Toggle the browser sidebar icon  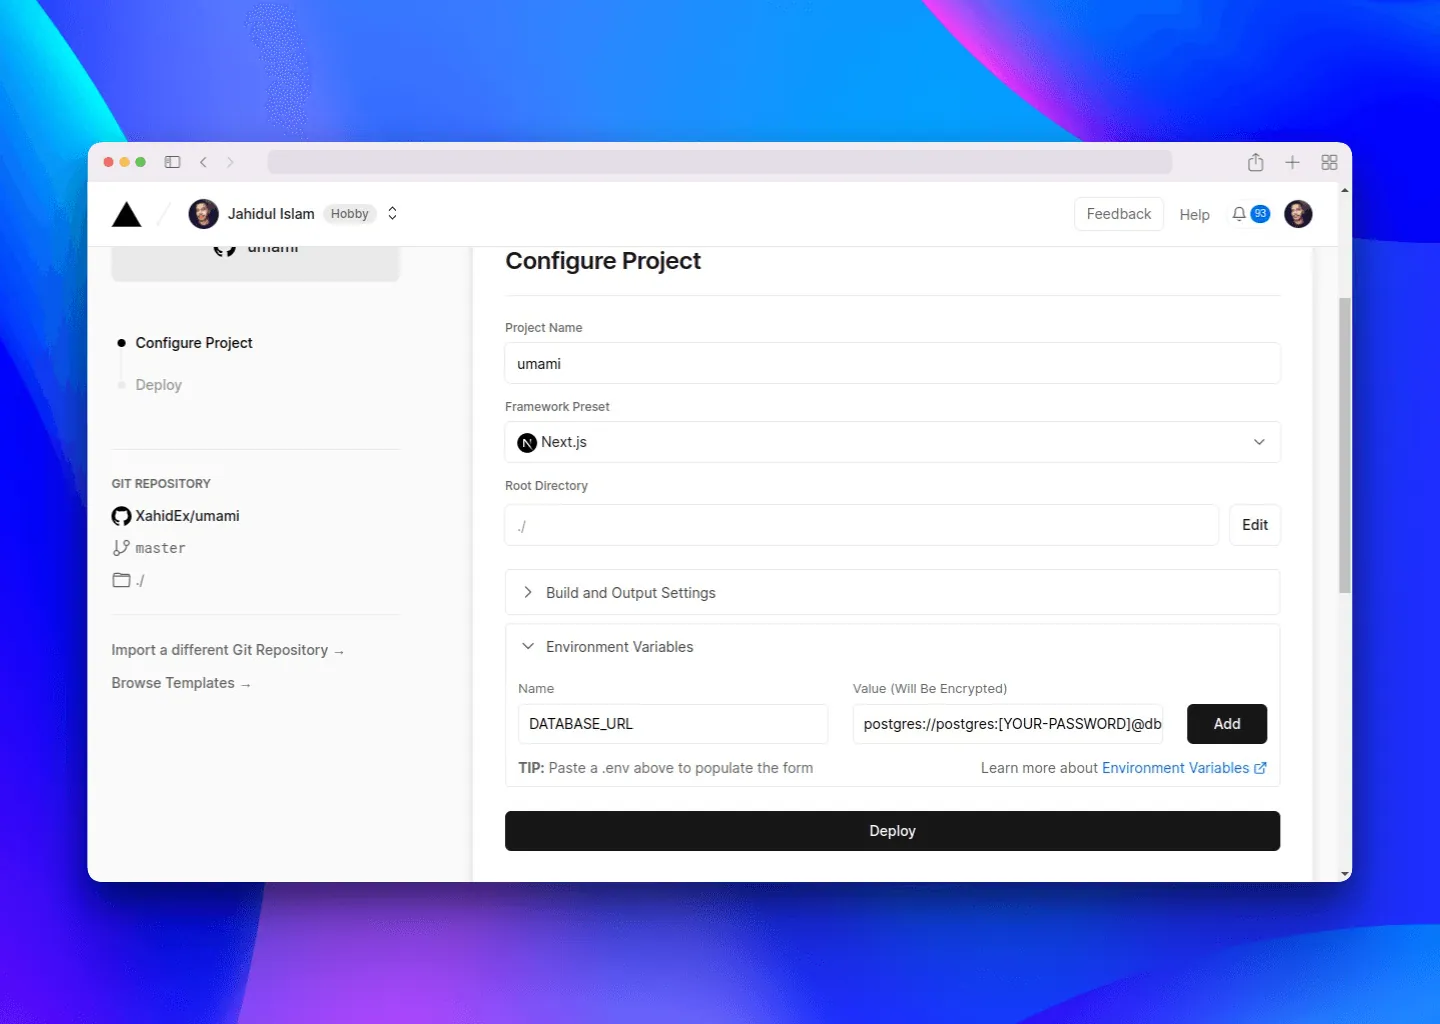(173, 162)
